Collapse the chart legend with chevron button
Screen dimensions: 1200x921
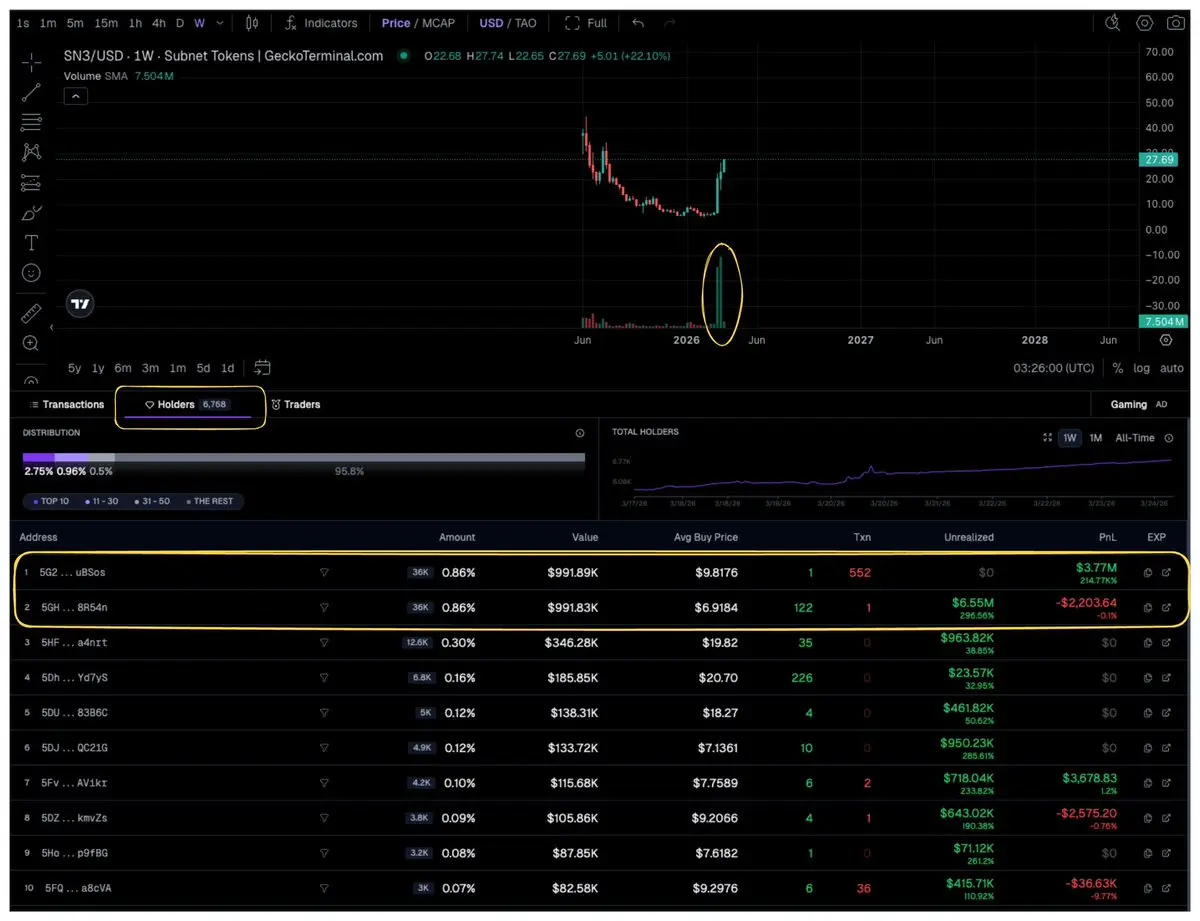coord(76,97)
